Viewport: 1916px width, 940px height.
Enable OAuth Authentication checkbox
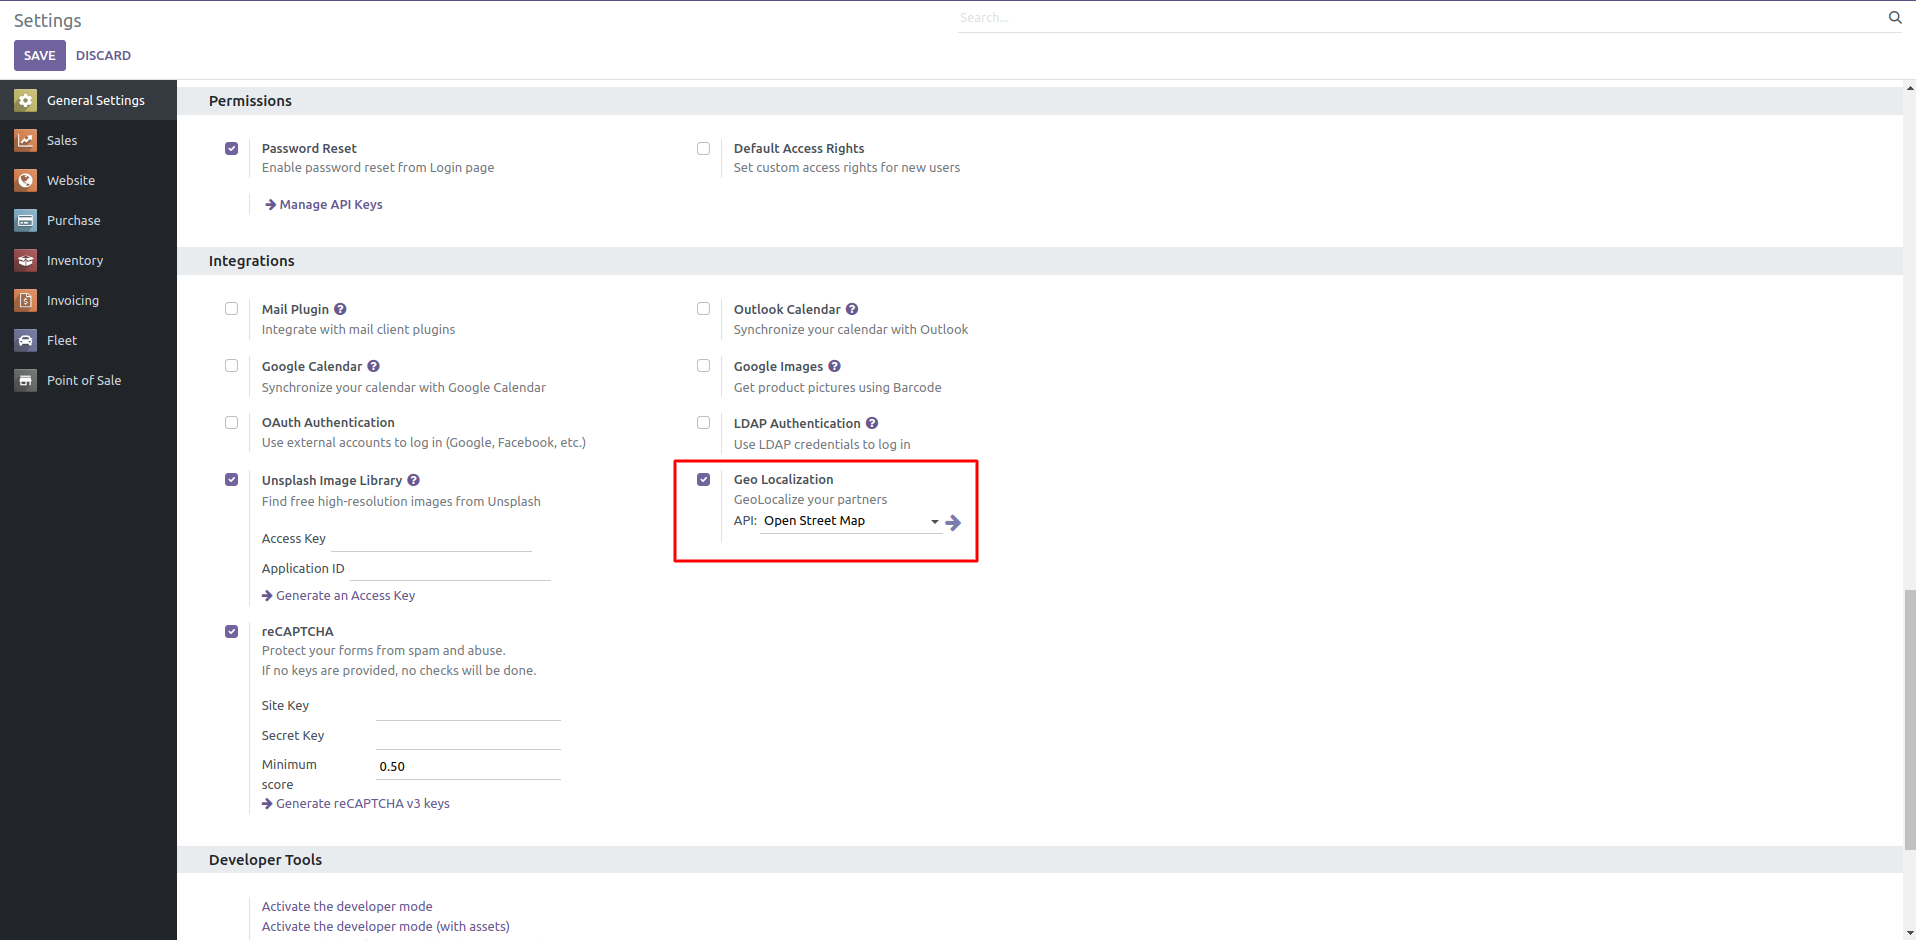[x=232, y=423]
